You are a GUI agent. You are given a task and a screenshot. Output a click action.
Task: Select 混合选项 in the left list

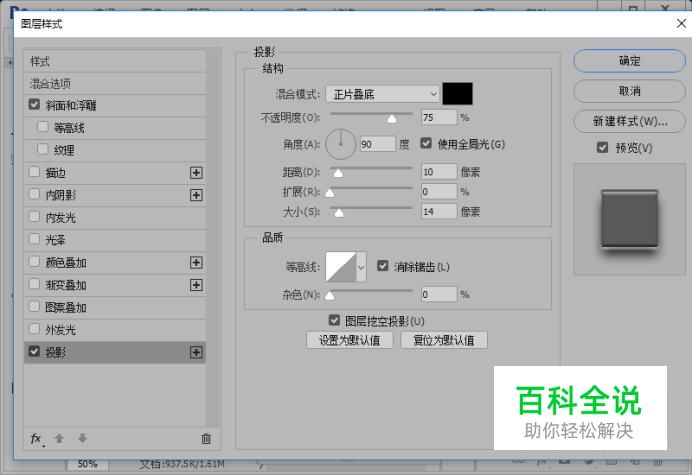[115, 83]
